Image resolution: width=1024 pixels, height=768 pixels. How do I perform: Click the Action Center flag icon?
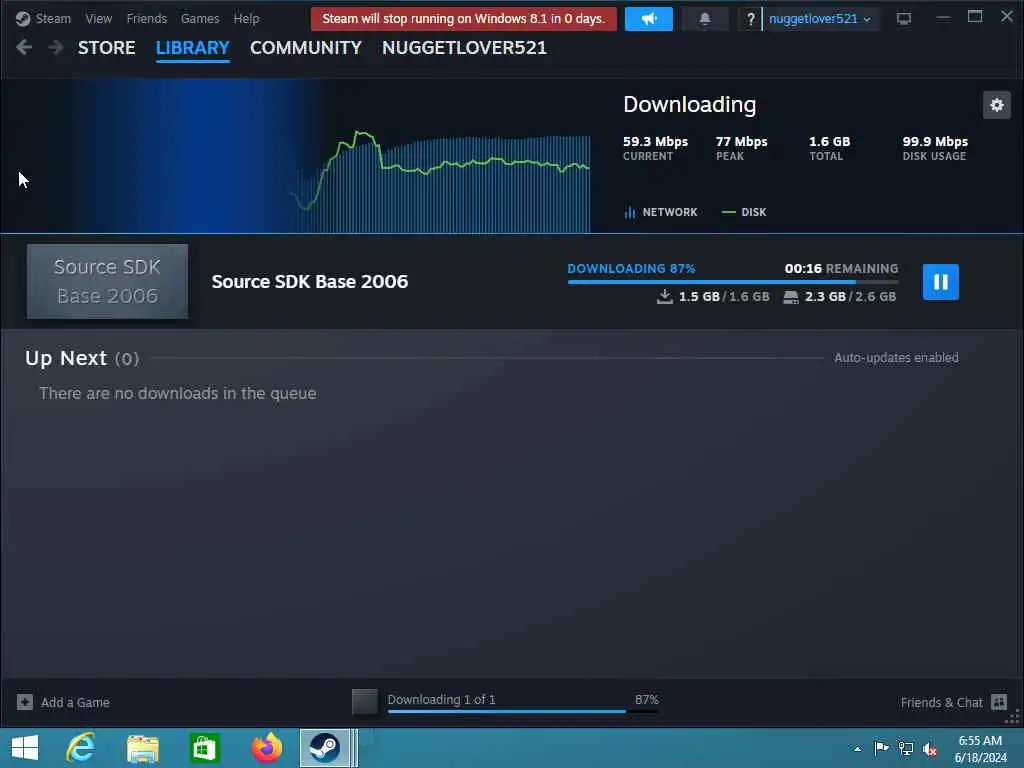pyautogui.click(x=881, y=749)
